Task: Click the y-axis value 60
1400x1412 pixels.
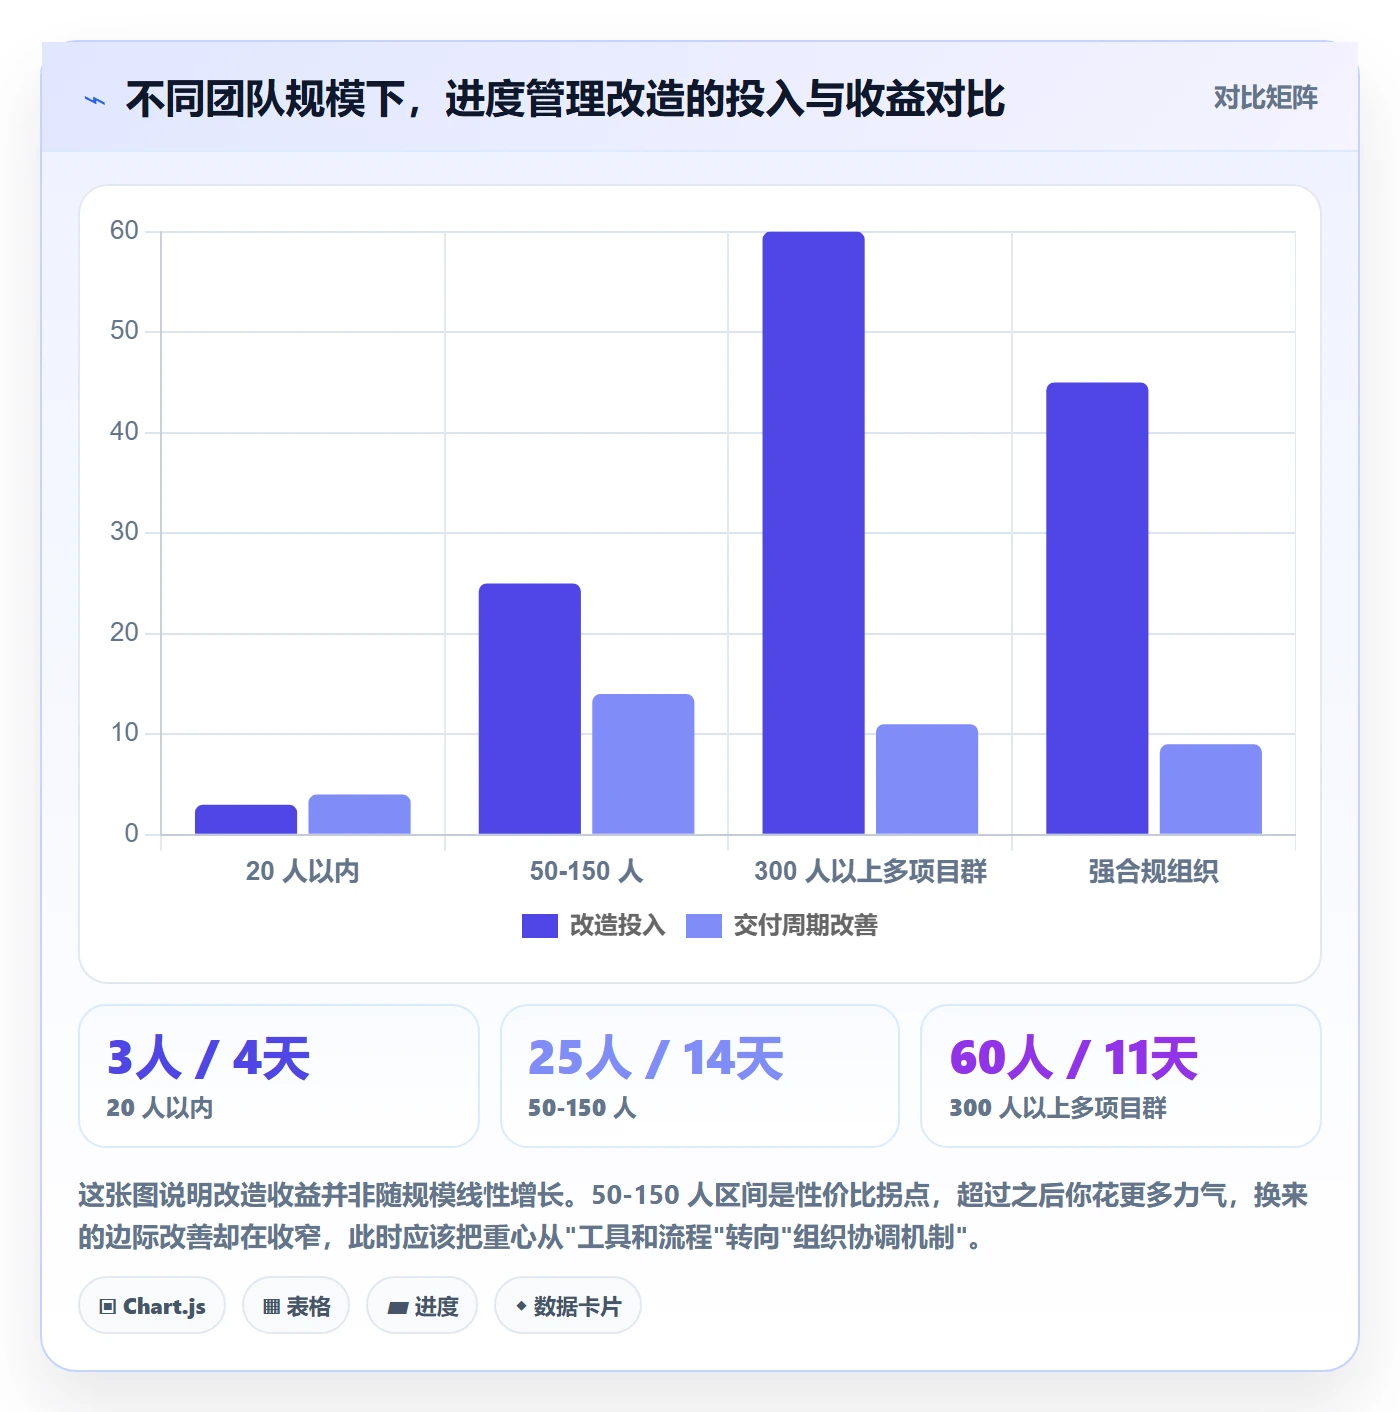Action: point(124,231)
